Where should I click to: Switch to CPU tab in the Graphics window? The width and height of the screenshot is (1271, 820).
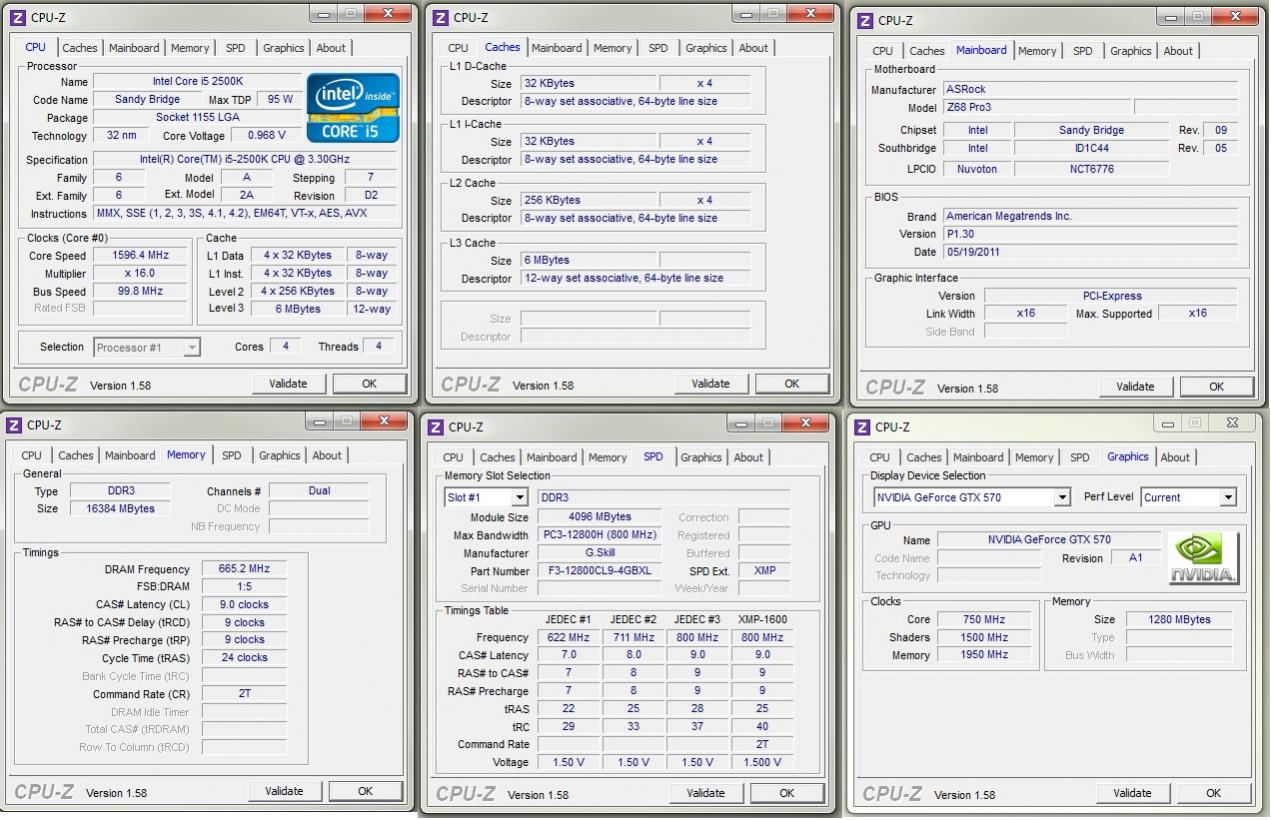click(x=879, y=457)
